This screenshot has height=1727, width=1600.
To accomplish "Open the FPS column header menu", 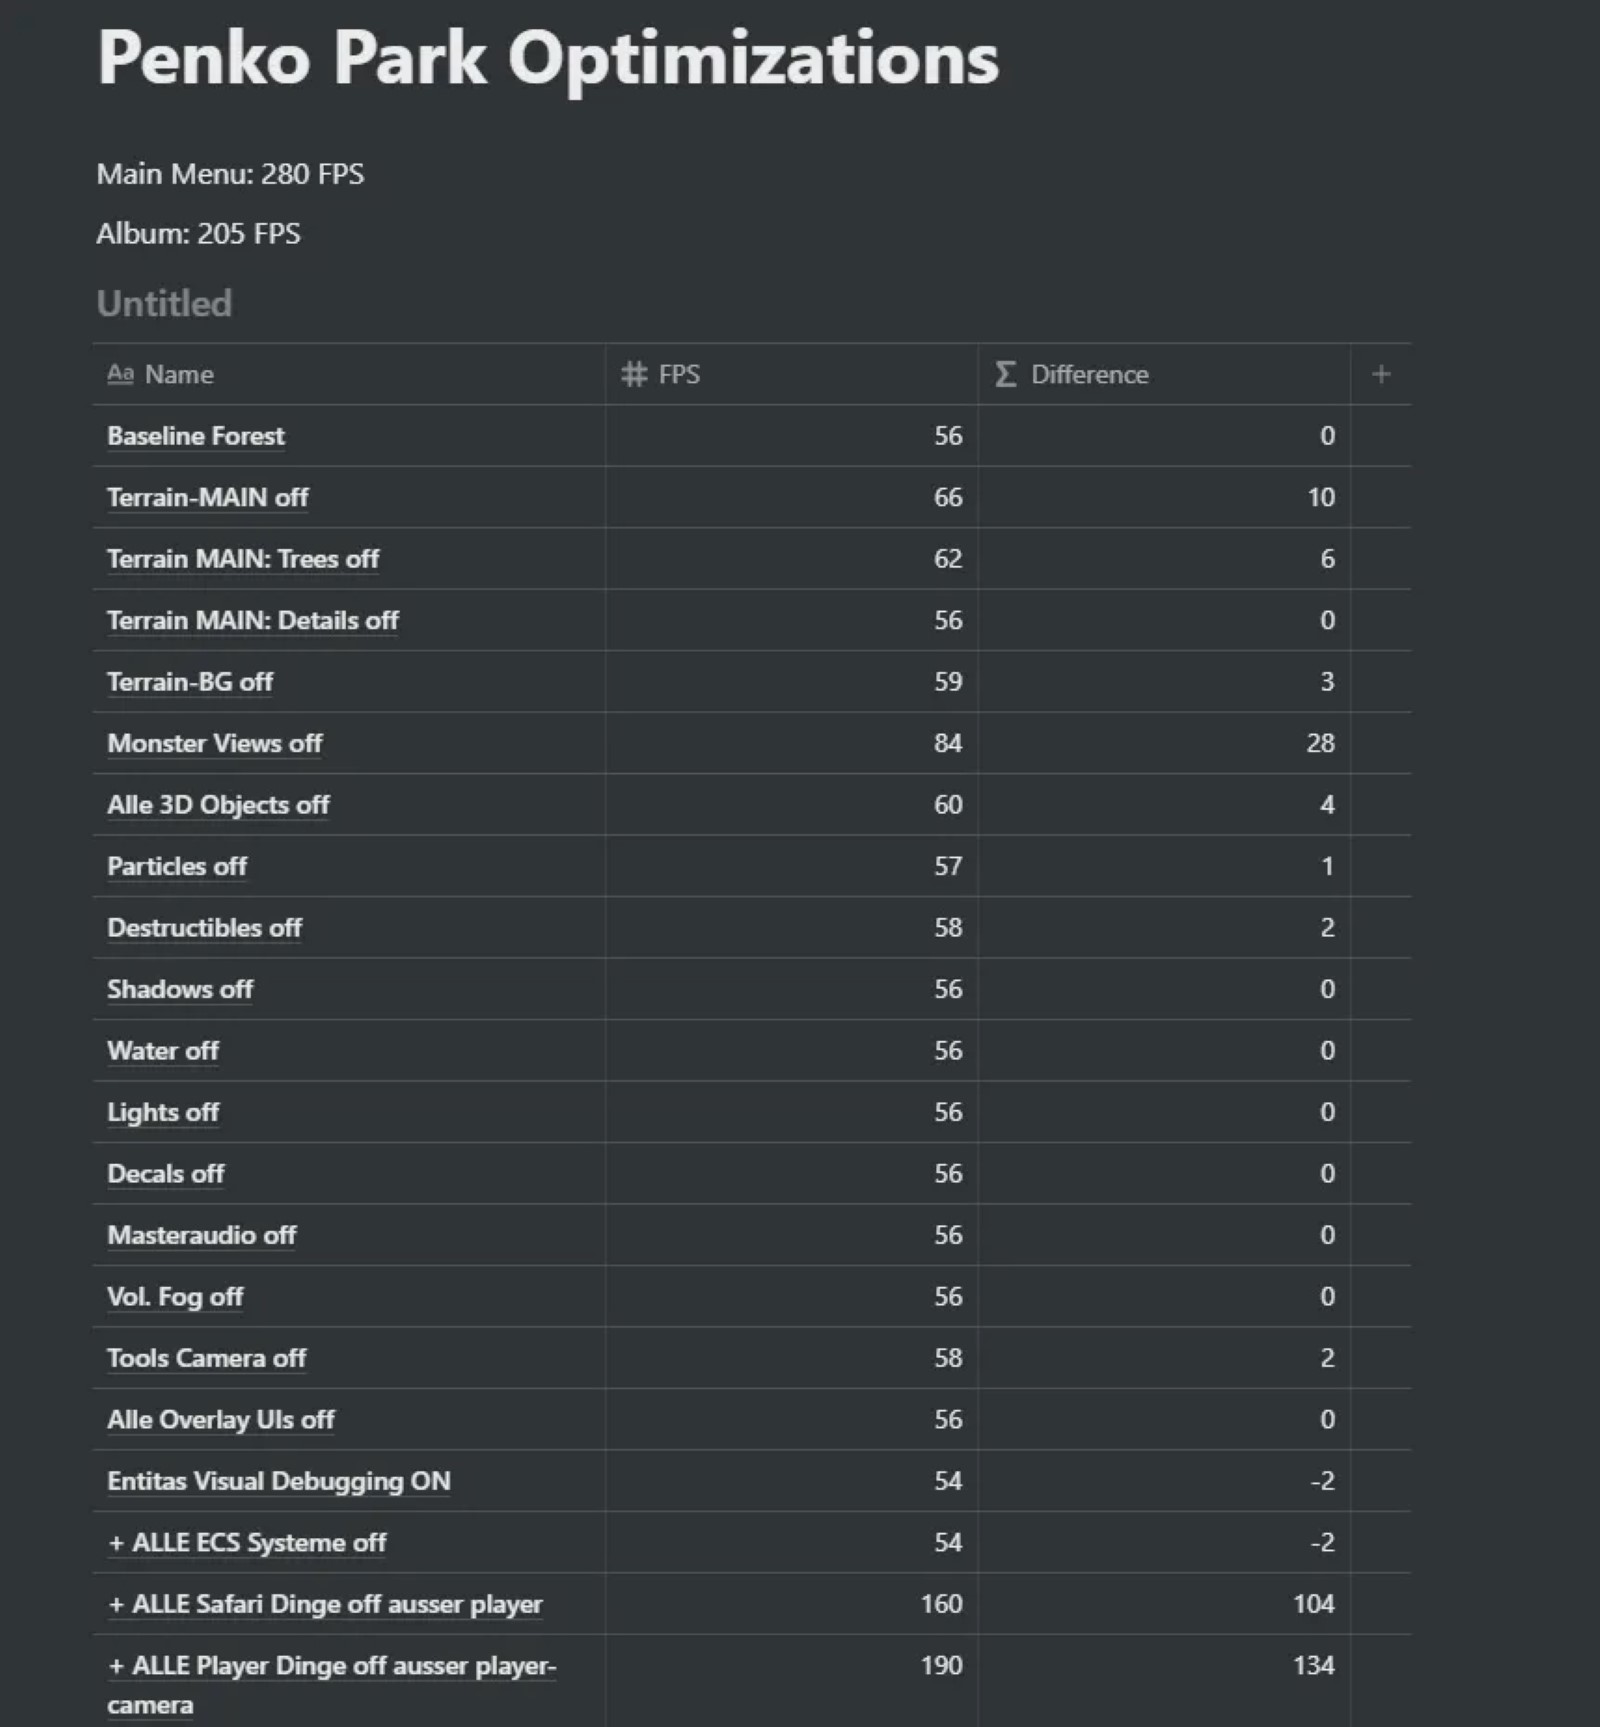I will click(679, 374).
